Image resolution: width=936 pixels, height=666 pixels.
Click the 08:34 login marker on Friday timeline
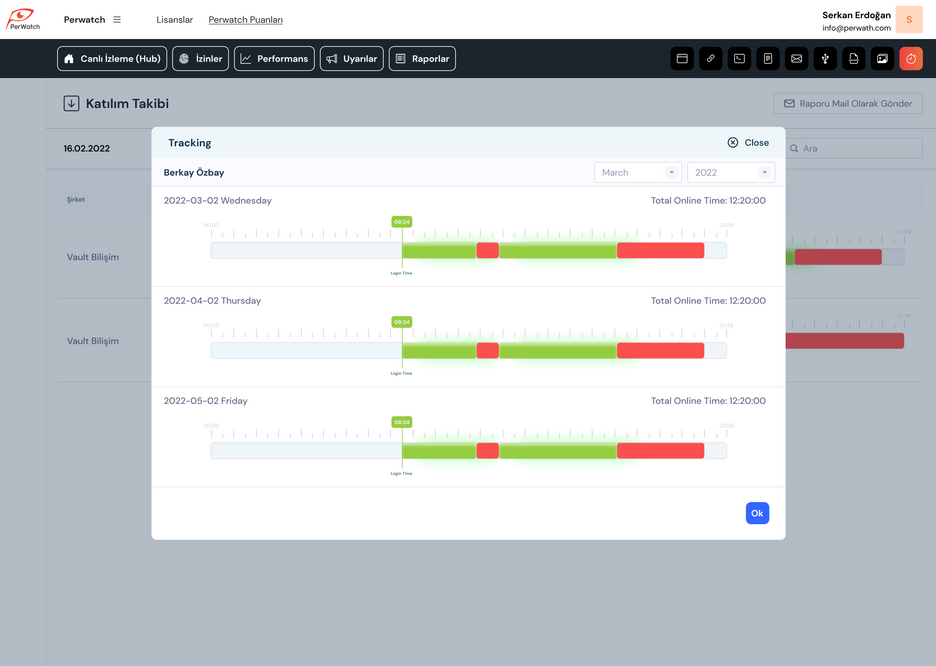402,423
